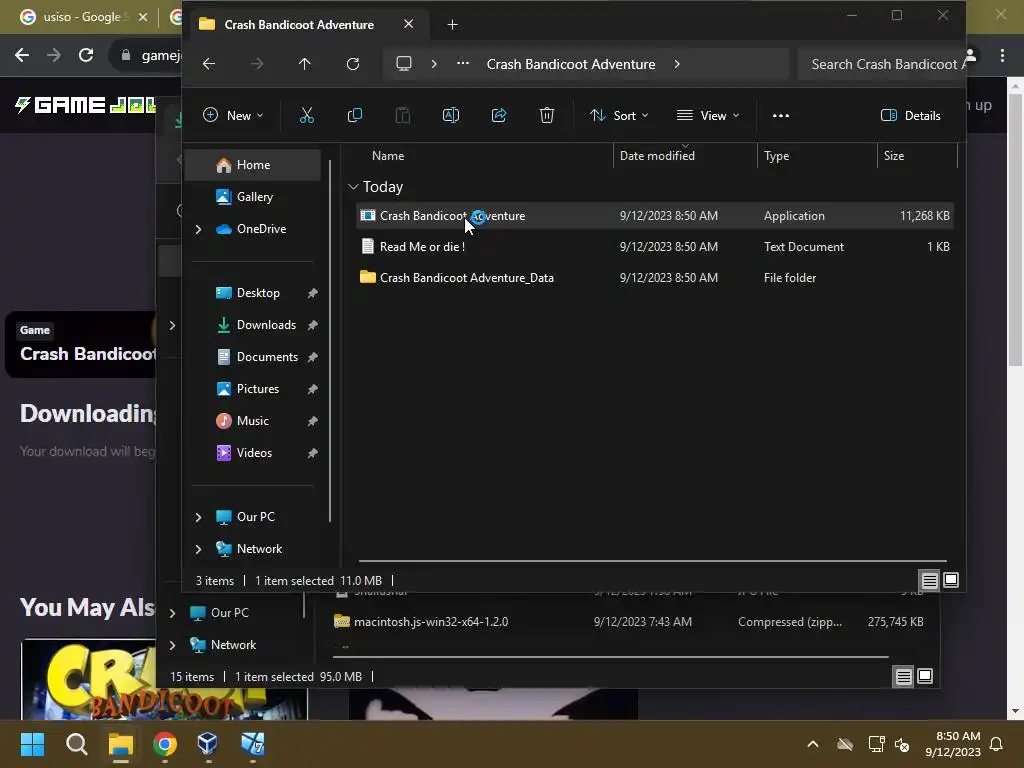Open Chrome from the taskbar
The image size is (1024, 768).
[165, 744]
